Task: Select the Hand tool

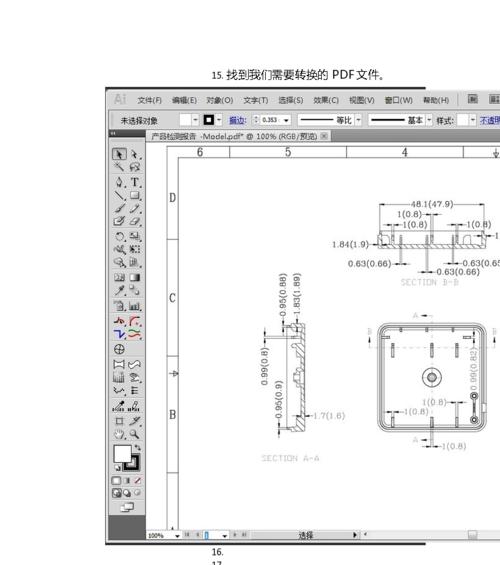Action: [119, 434]
